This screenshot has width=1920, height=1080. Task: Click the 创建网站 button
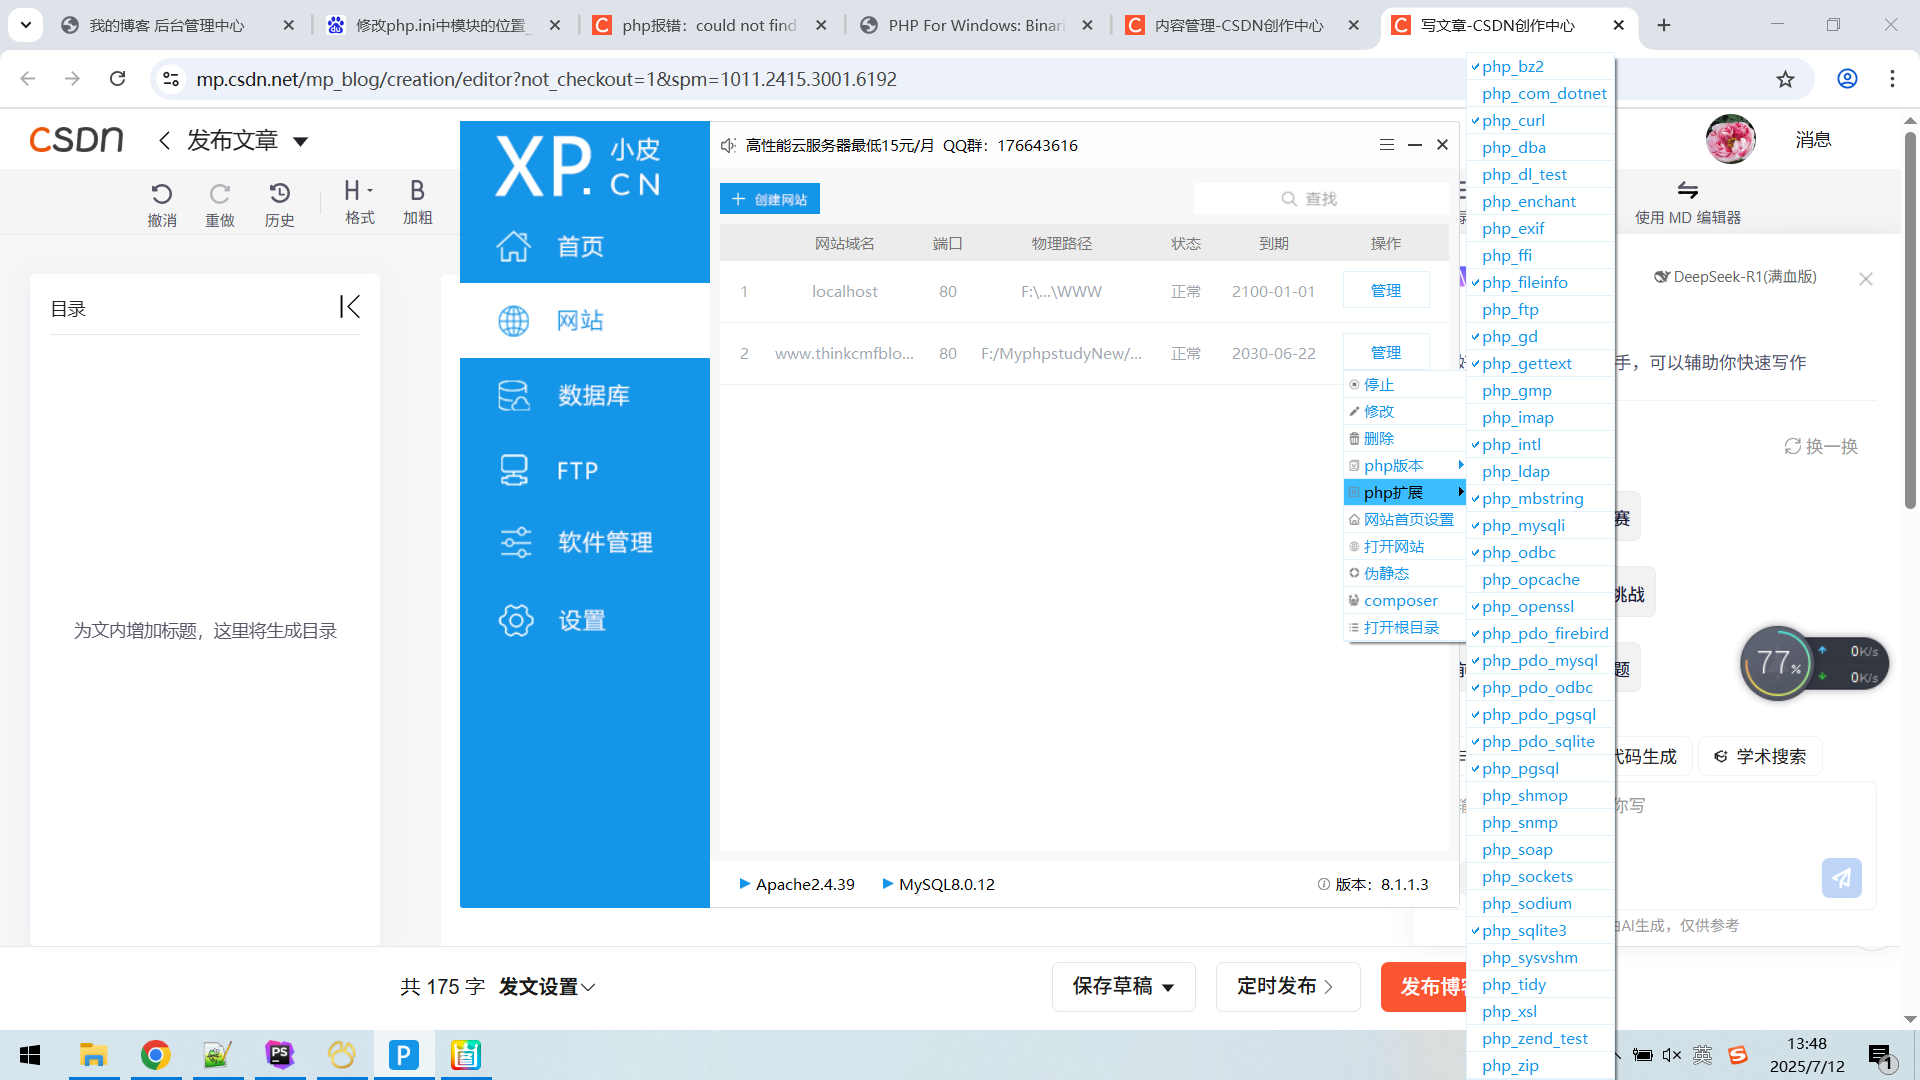769,198
